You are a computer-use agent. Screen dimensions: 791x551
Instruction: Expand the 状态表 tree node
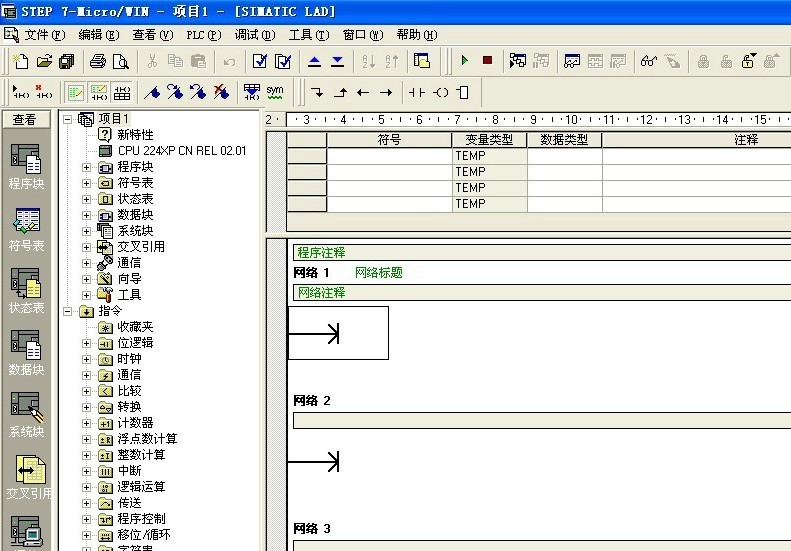point(86,199)
